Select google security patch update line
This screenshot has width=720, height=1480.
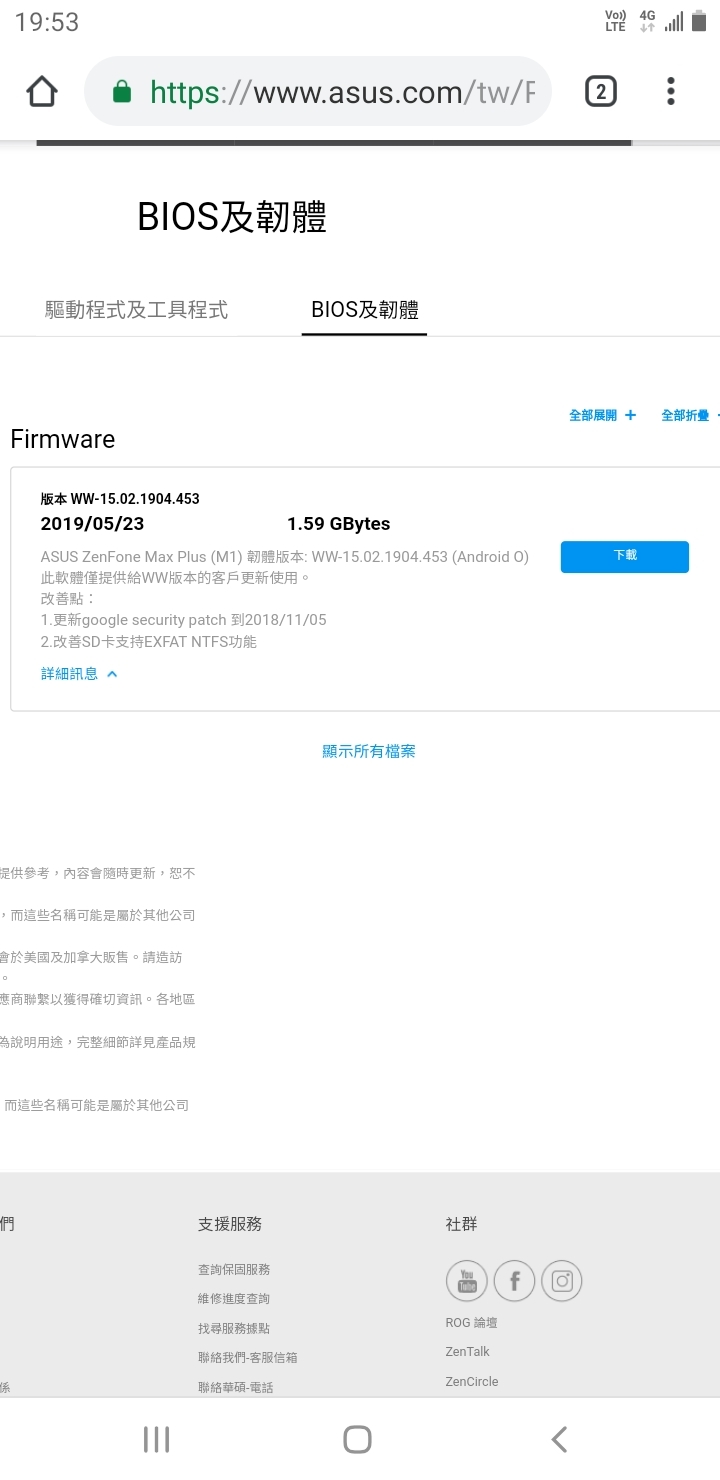[183, 620]
